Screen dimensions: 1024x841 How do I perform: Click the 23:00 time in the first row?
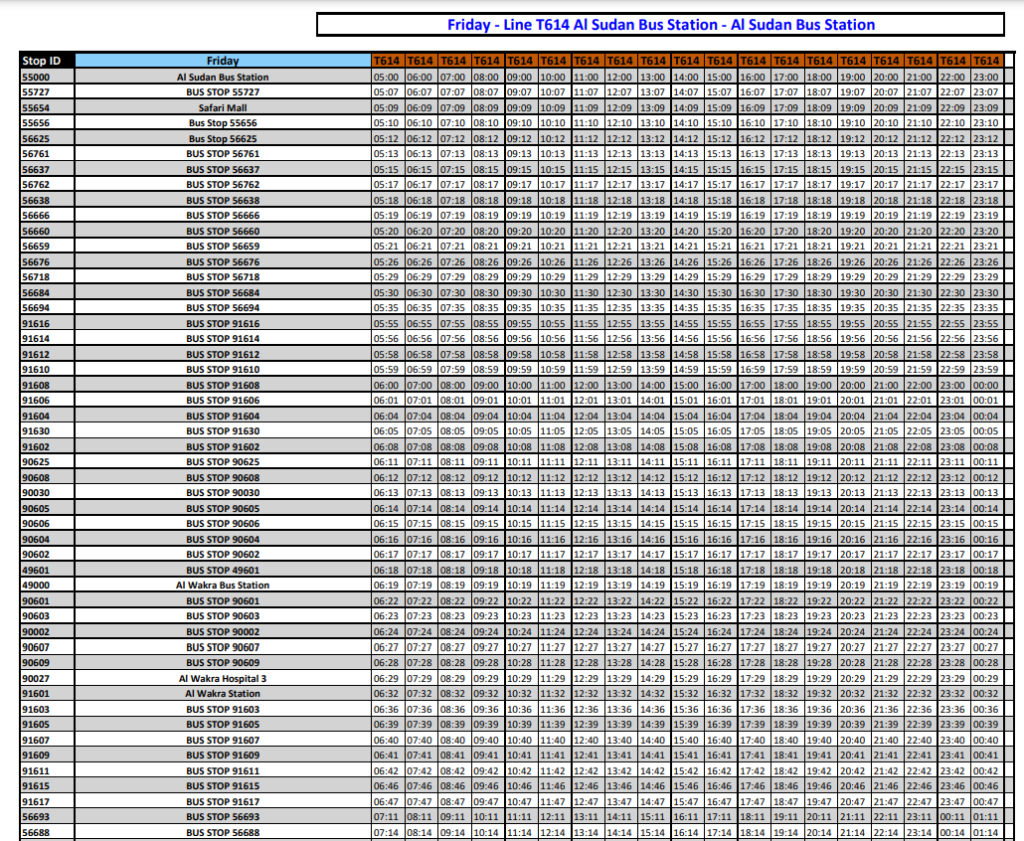coord(988,75)
